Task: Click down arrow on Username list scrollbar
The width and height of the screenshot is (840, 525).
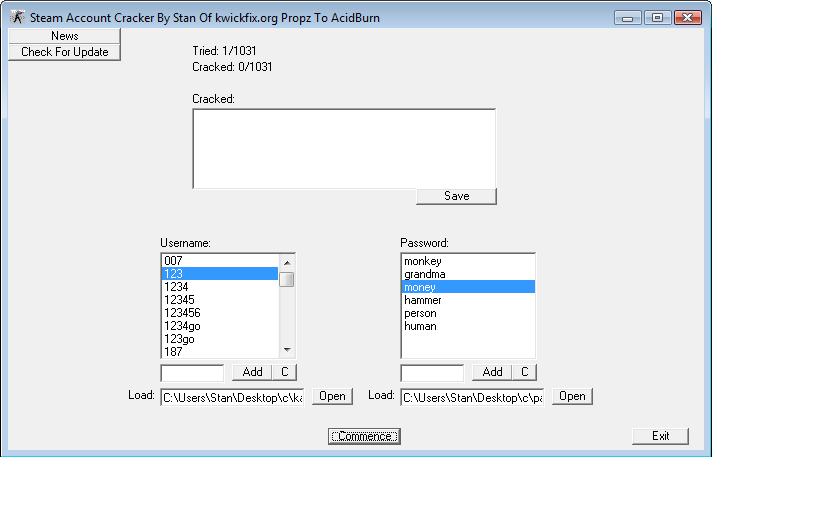Action: coord(287,350)
